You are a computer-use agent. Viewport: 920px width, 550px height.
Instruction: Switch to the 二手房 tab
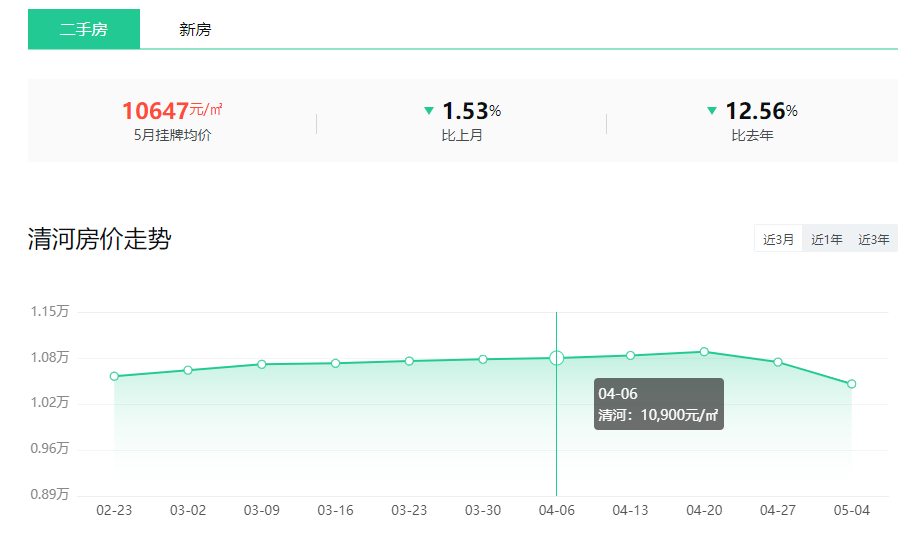coord(84,29)
